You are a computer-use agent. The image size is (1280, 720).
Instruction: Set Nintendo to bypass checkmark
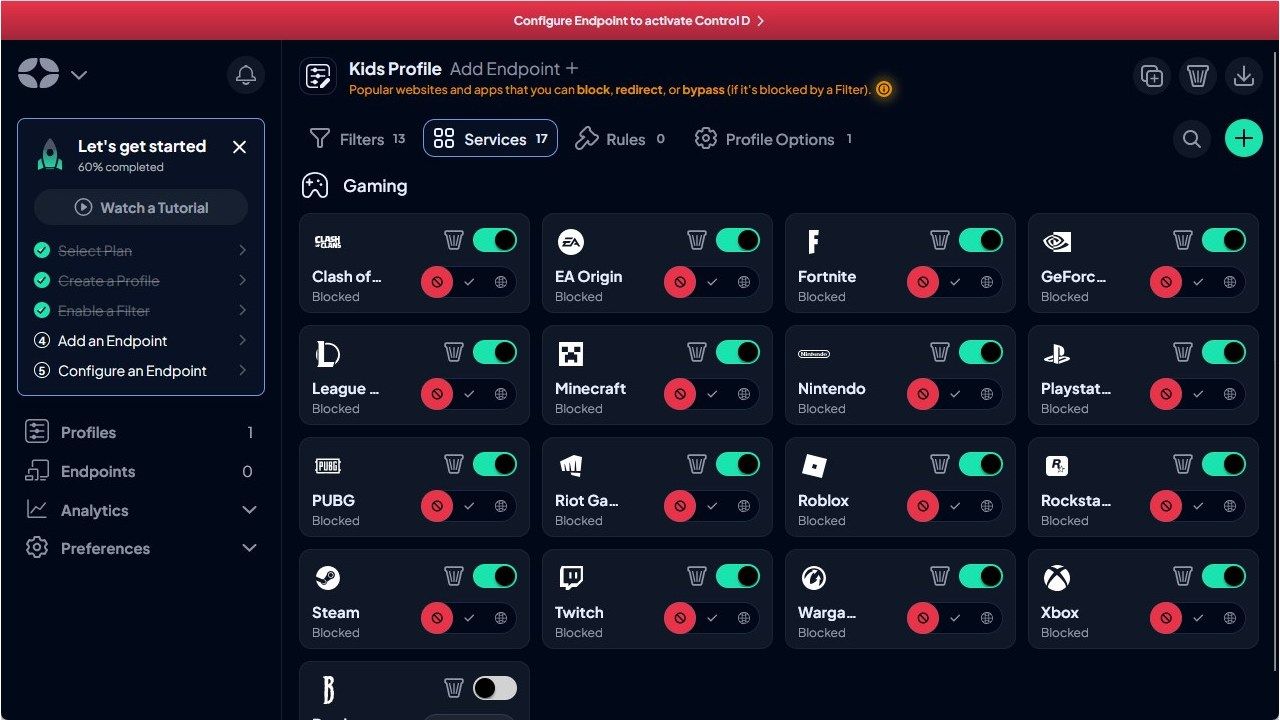point(955,394)
